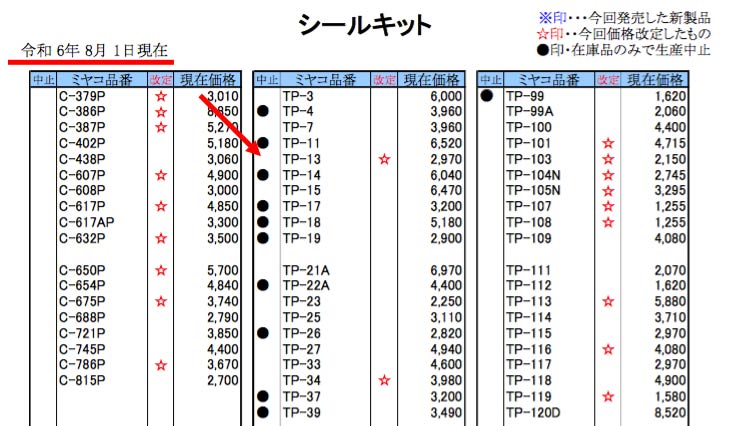Click the black dot next to TP-4

click(263, 111)
